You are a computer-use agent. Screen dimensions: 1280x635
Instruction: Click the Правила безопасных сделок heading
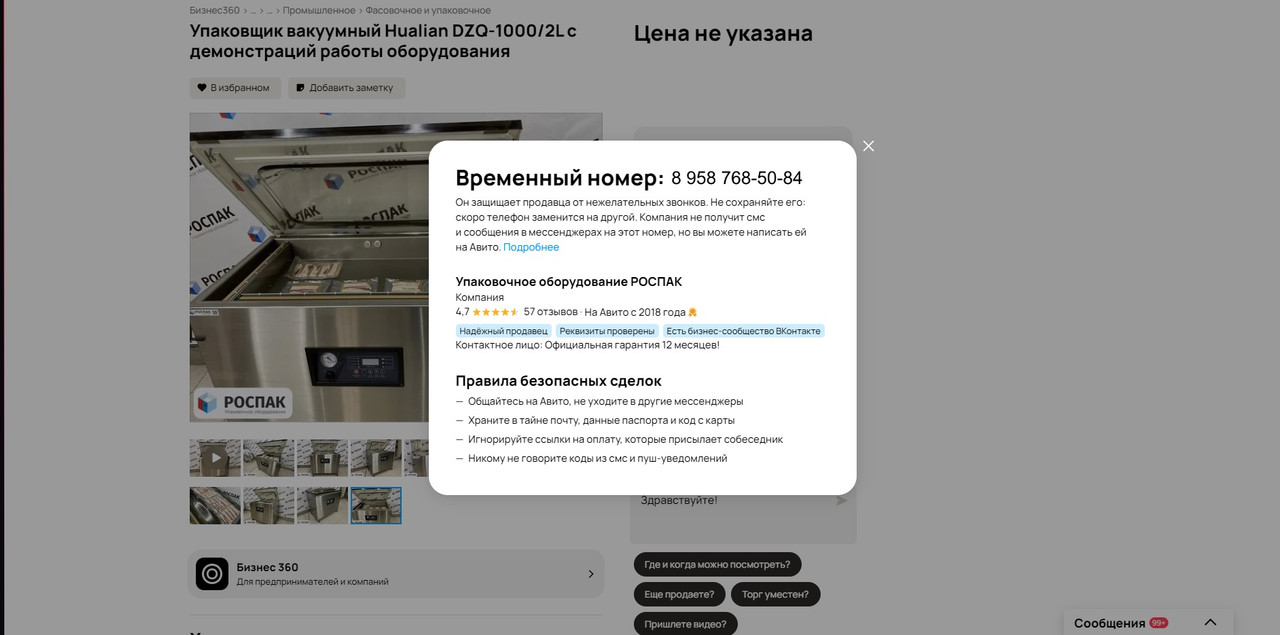click(x=558, y=381)
